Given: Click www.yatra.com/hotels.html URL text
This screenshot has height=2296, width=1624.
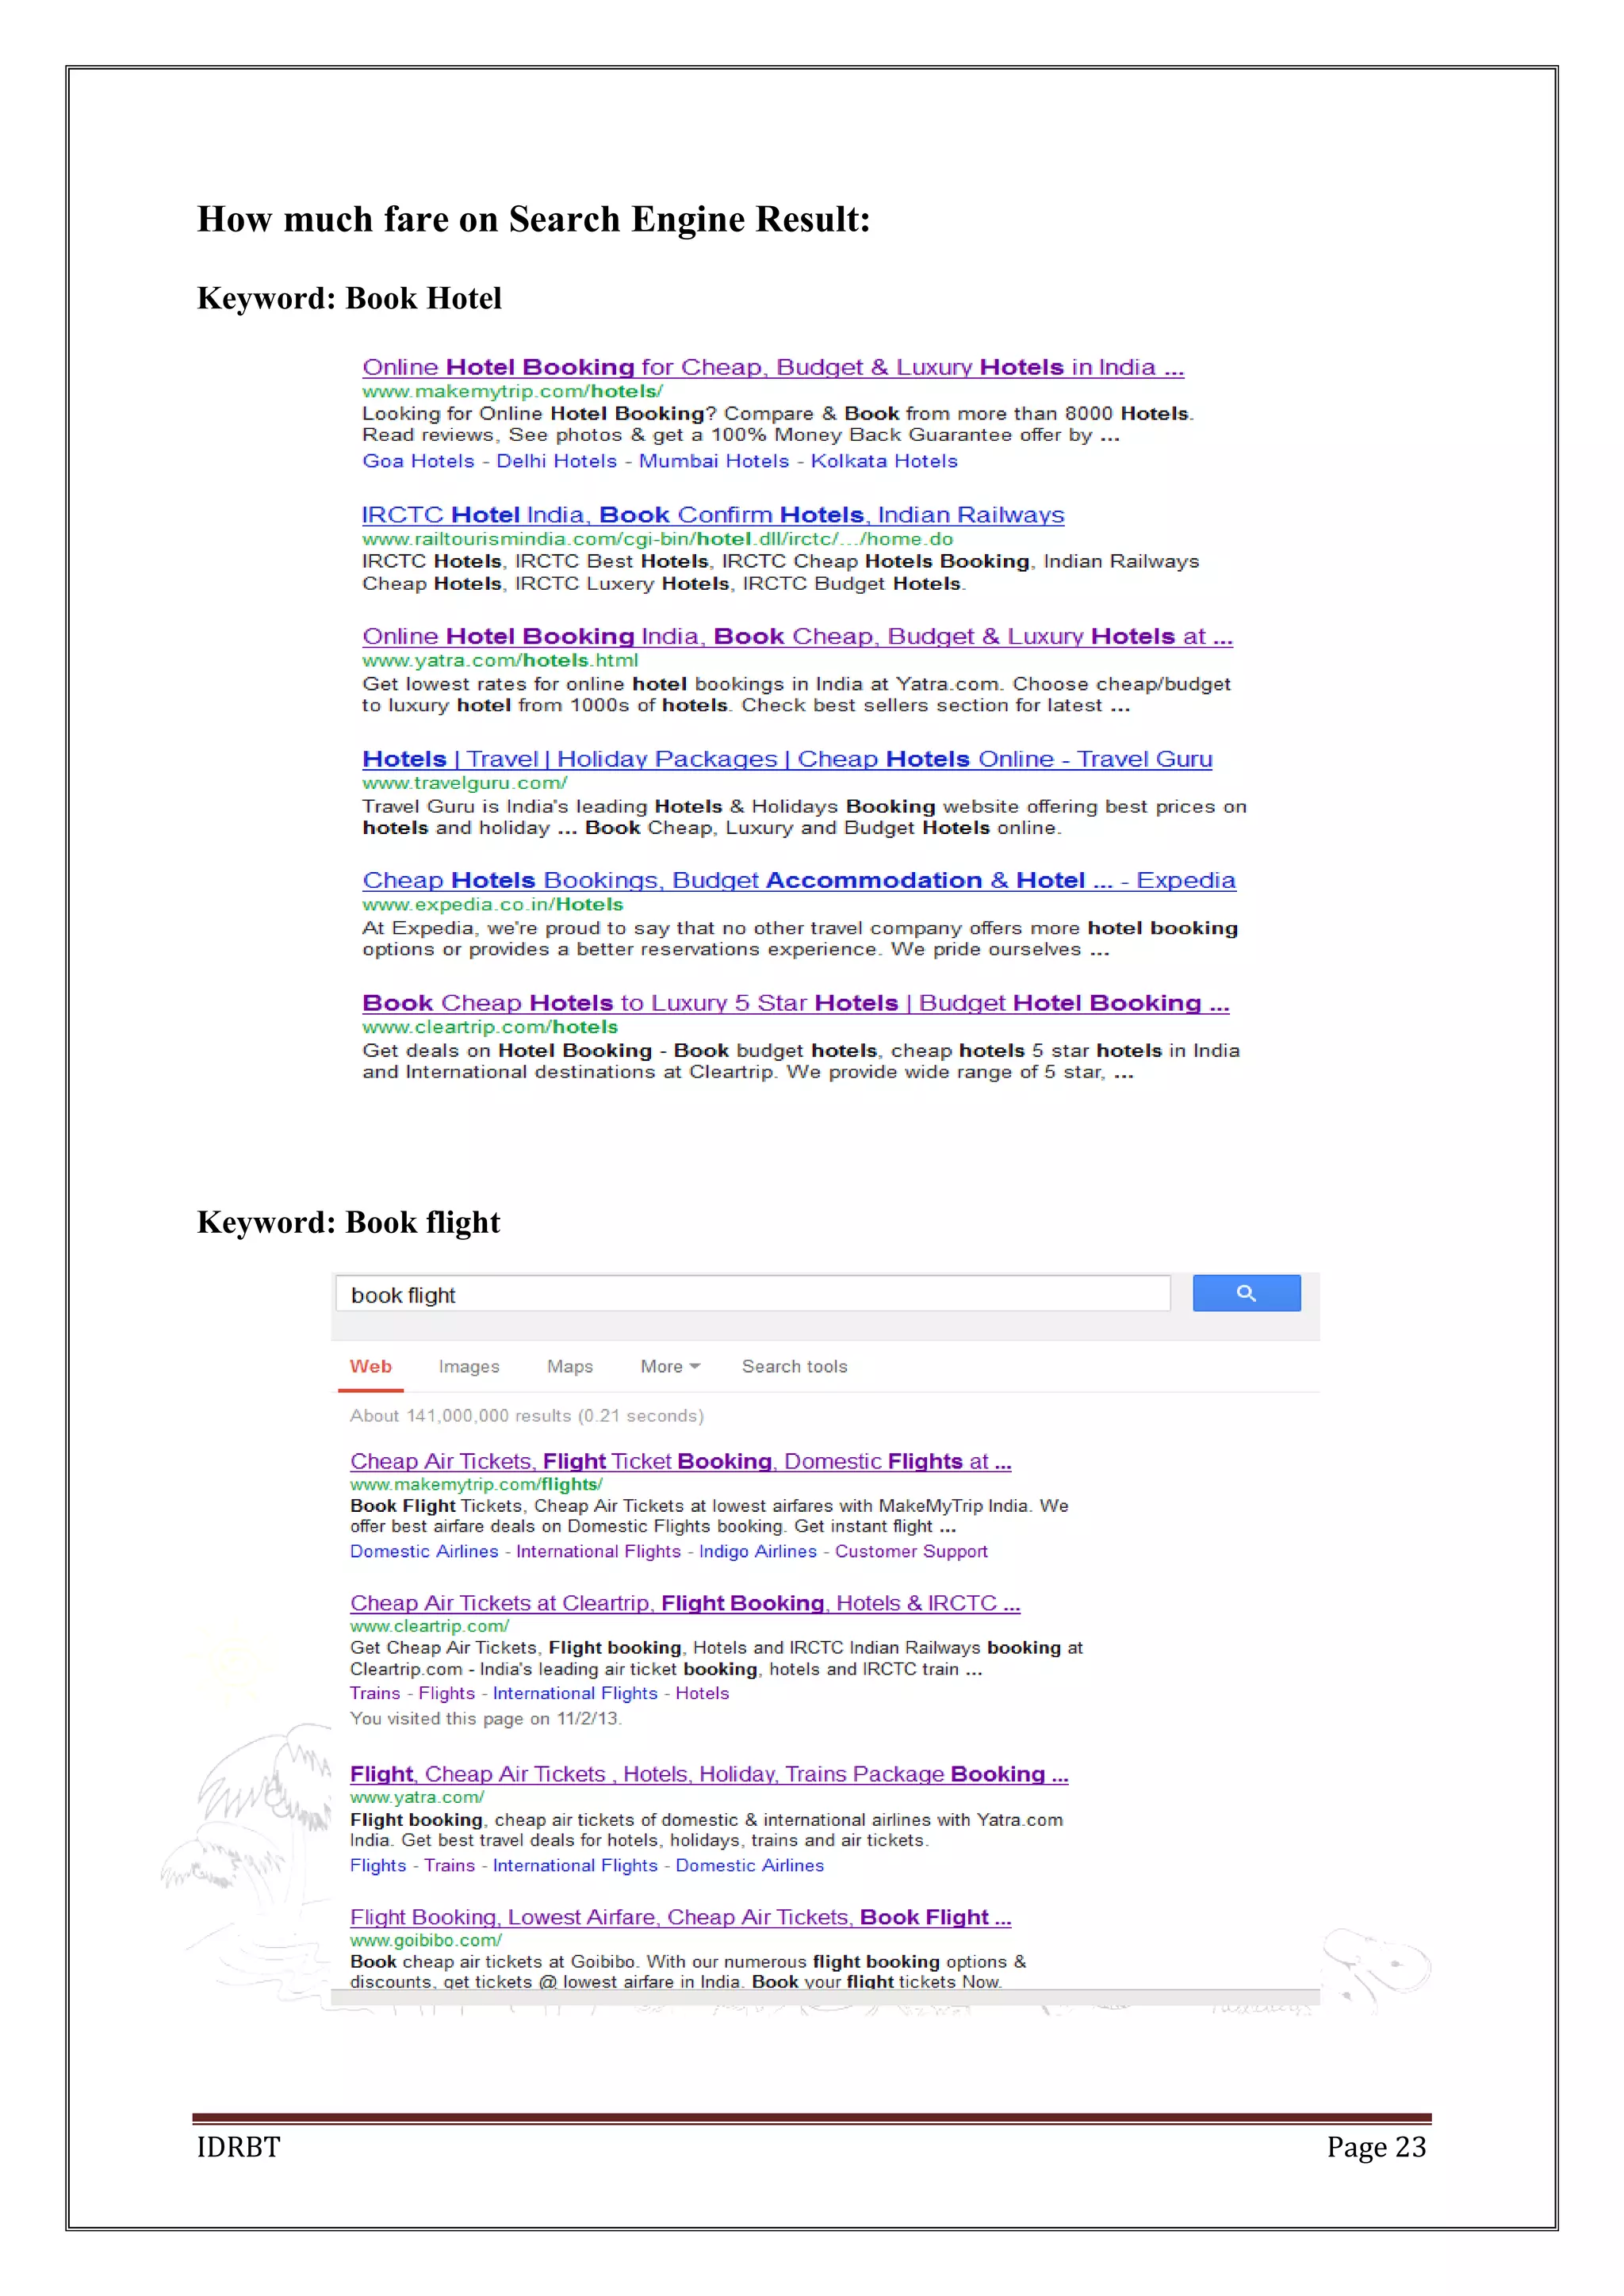Looking at the screenshot, I should pos(500,661).
